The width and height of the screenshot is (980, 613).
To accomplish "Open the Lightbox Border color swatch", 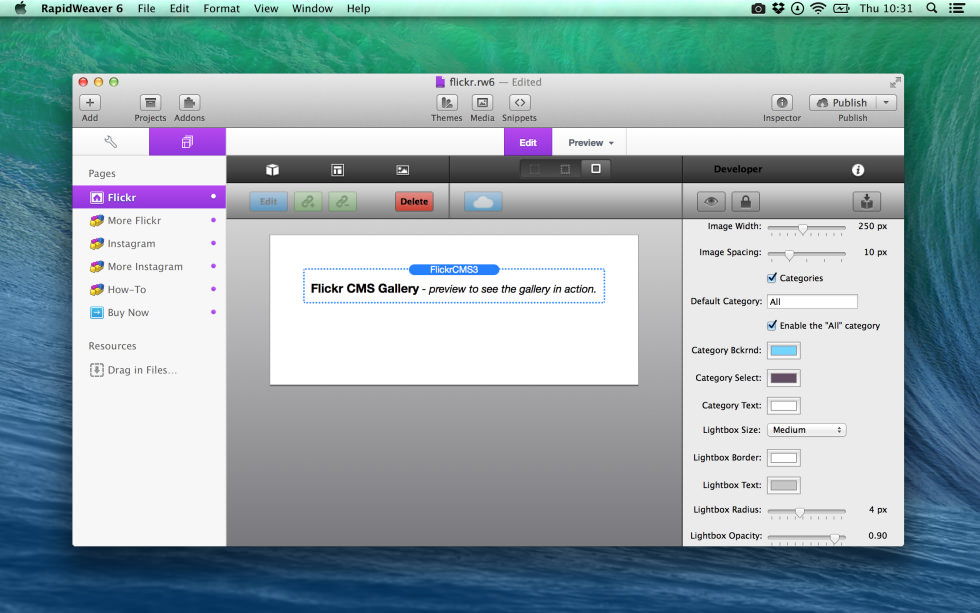I will (x=784, y=458).
